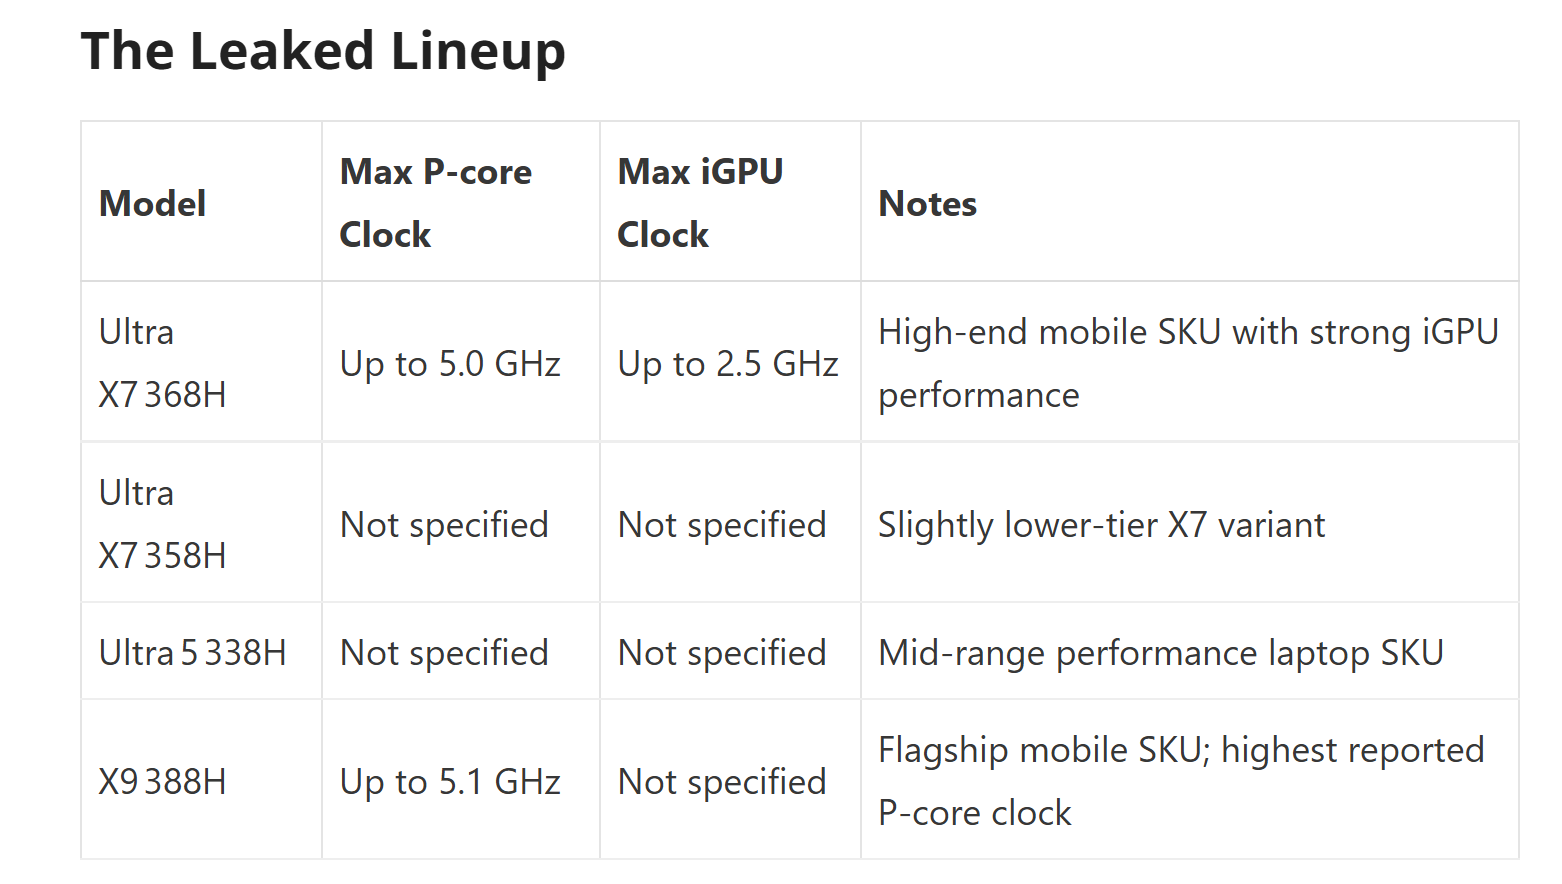Select the "Ultra X7 358H" model cell
This screenshot has width=1562, height=884.
tap(162, 524)
